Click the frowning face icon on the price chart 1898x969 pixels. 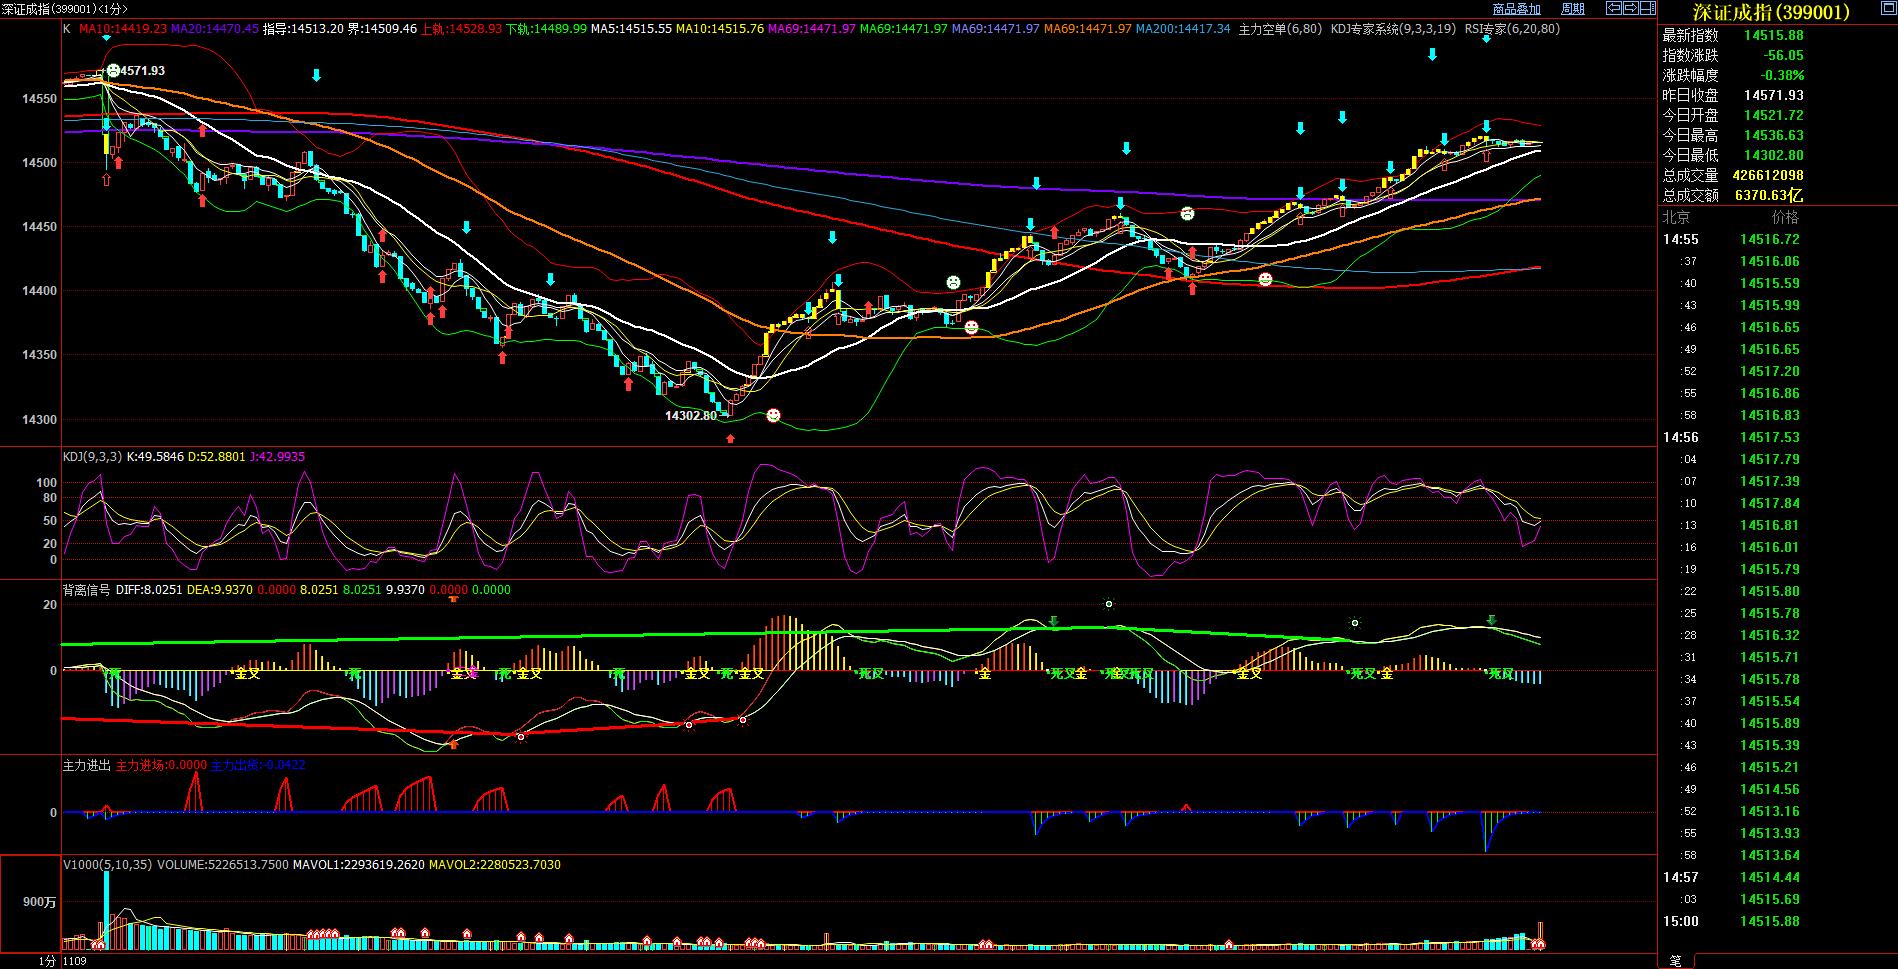pos(1186,213)
